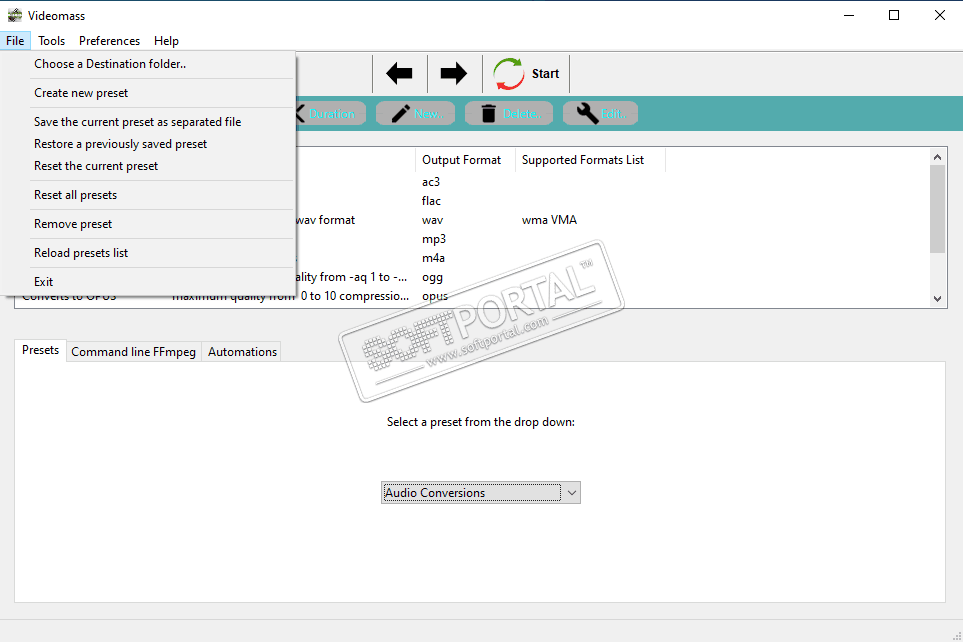963x642 pixels.
Task: Select Save the current preset as separated file
Action: [x=148, y=122]
